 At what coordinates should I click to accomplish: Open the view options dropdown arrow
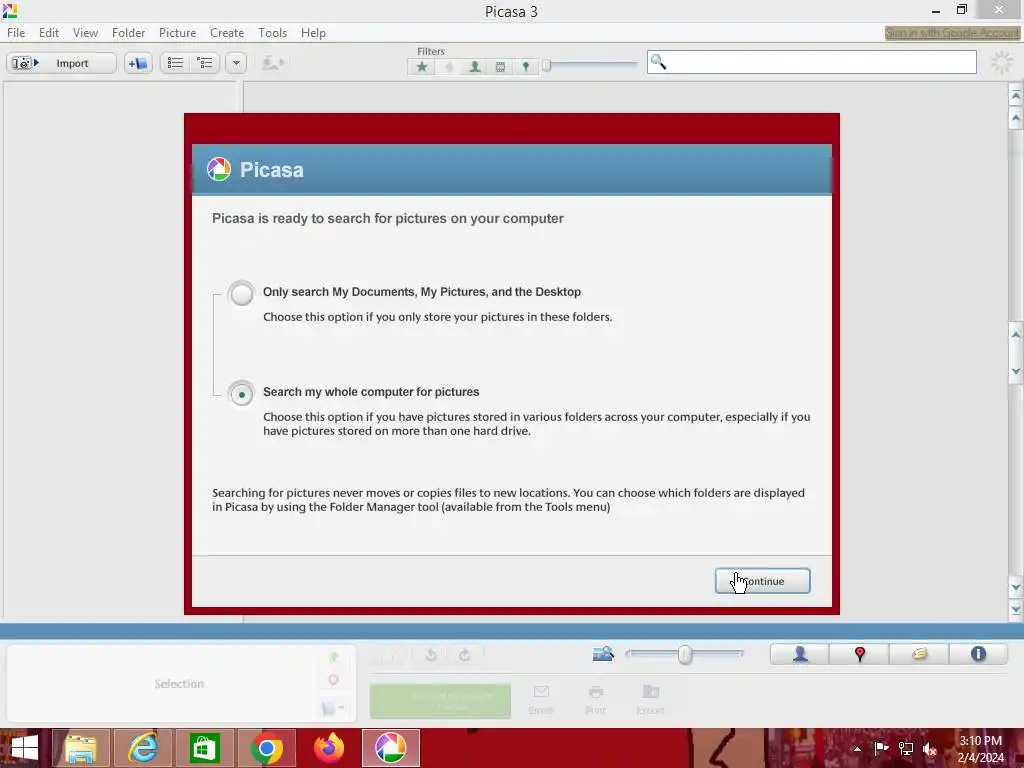[x=236, y=63]
